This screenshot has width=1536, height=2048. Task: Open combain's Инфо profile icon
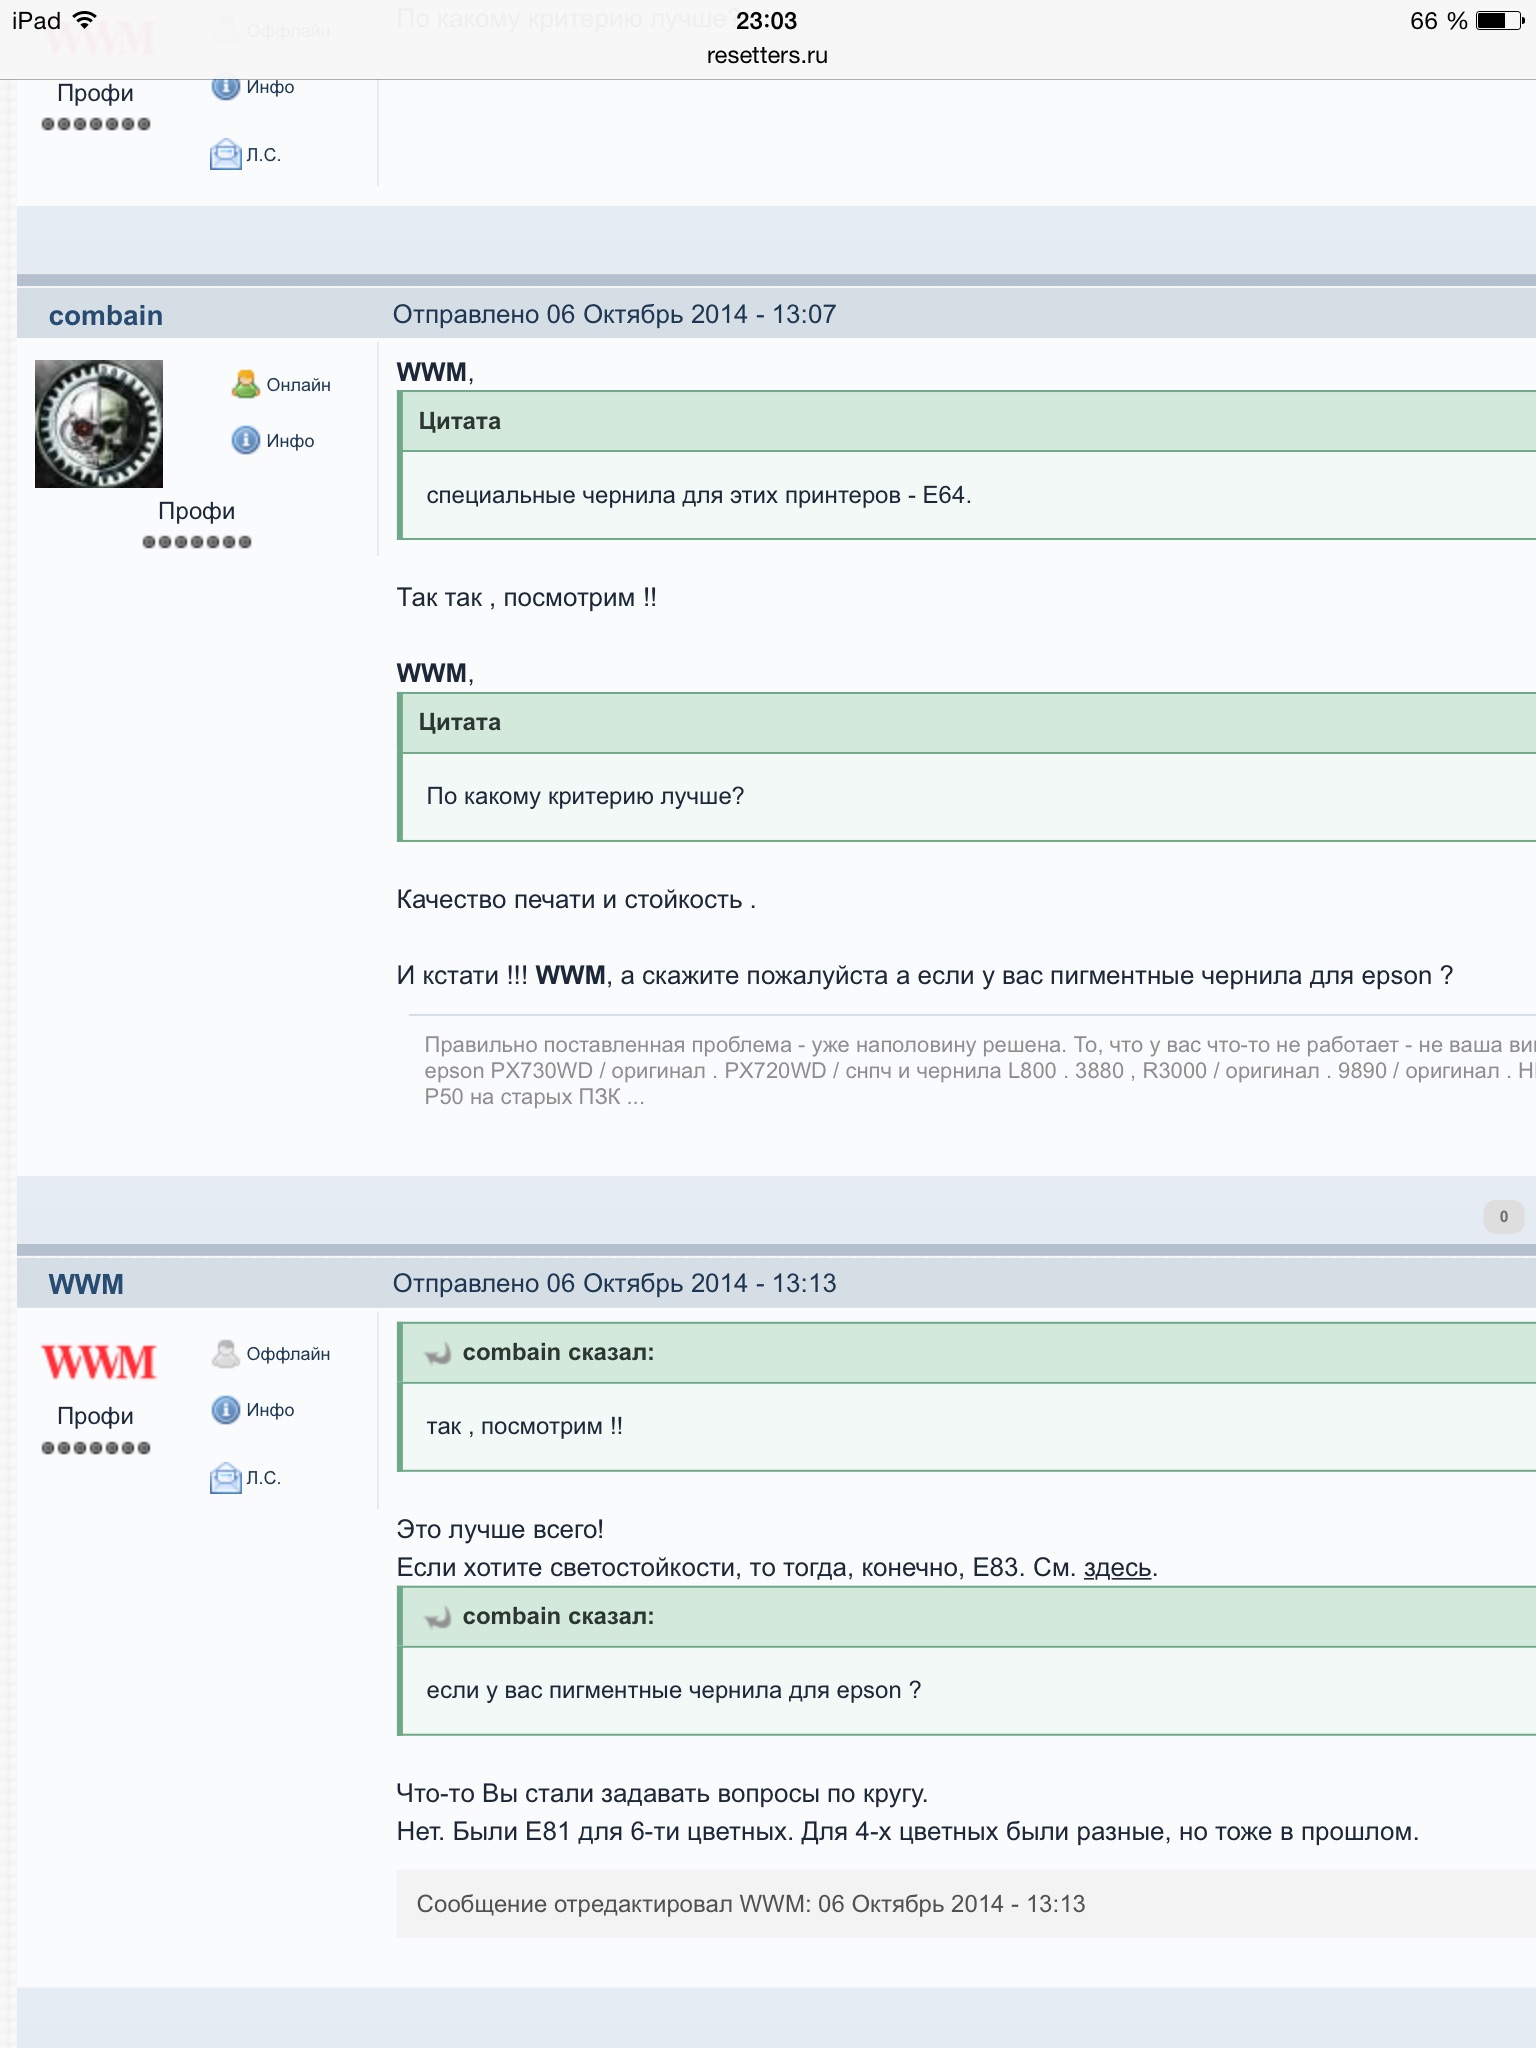(246, 440)
